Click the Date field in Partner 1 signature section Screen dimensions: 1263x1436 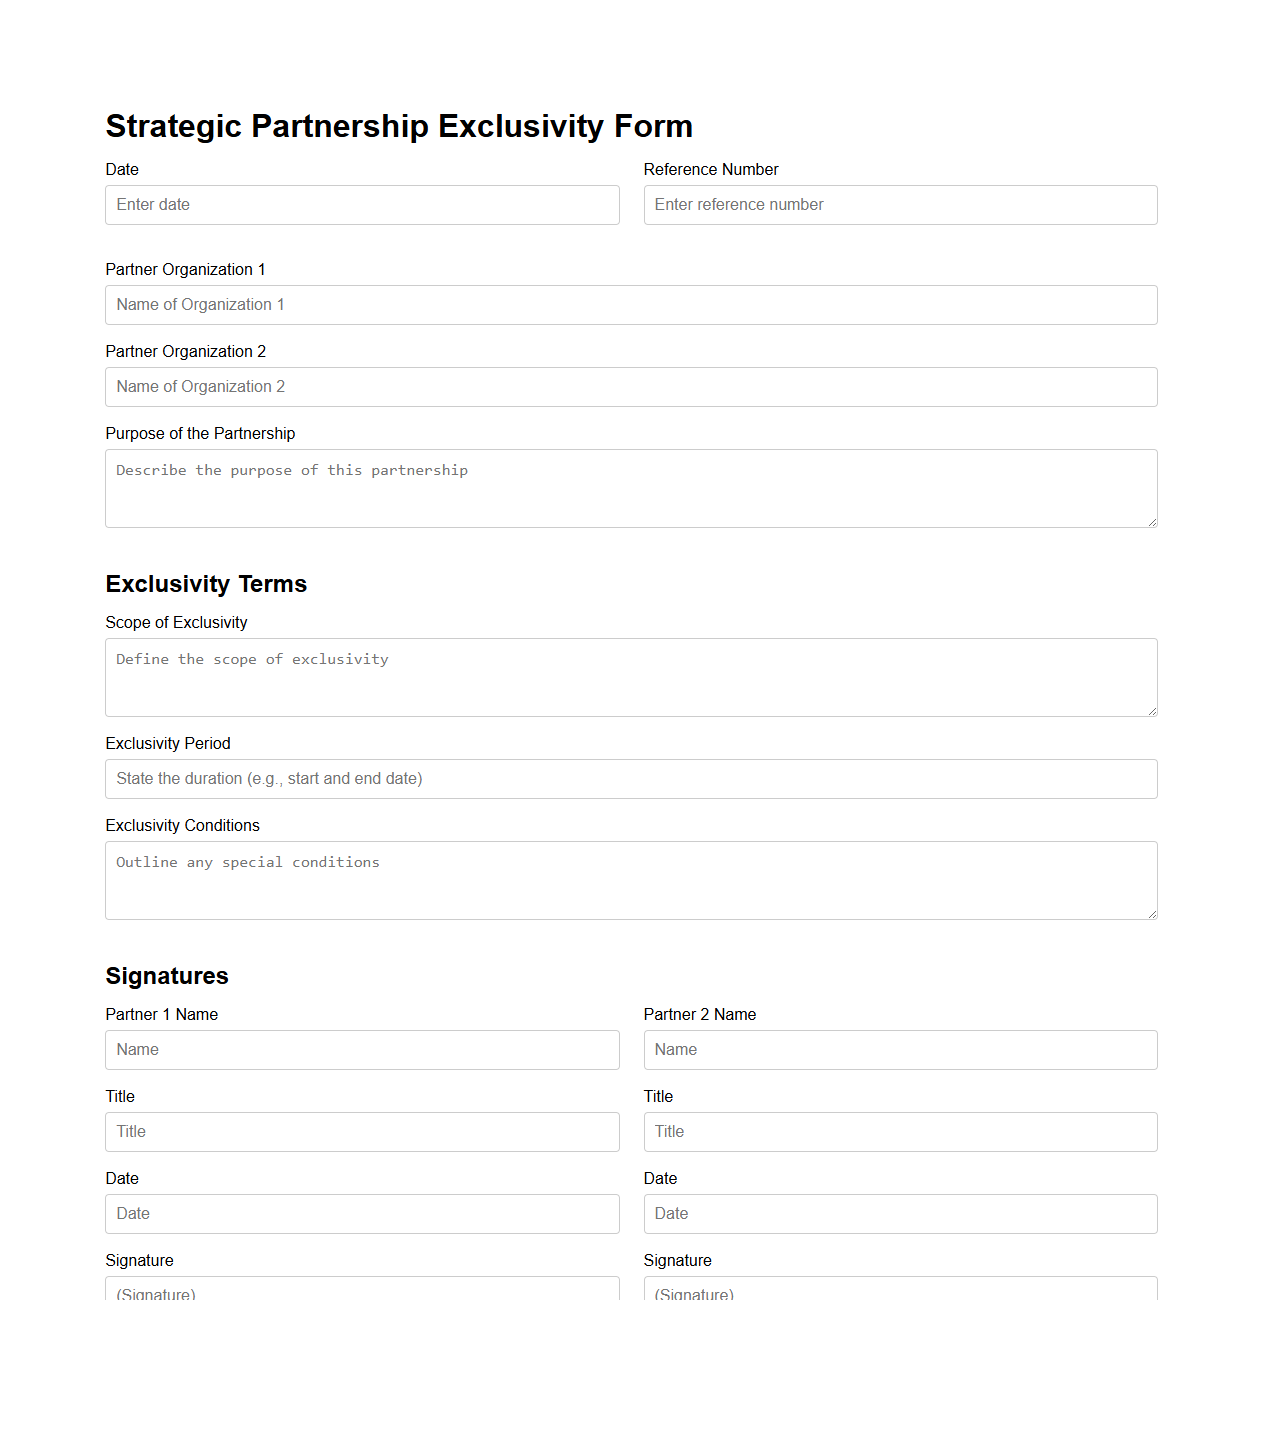coord(362,1214)
